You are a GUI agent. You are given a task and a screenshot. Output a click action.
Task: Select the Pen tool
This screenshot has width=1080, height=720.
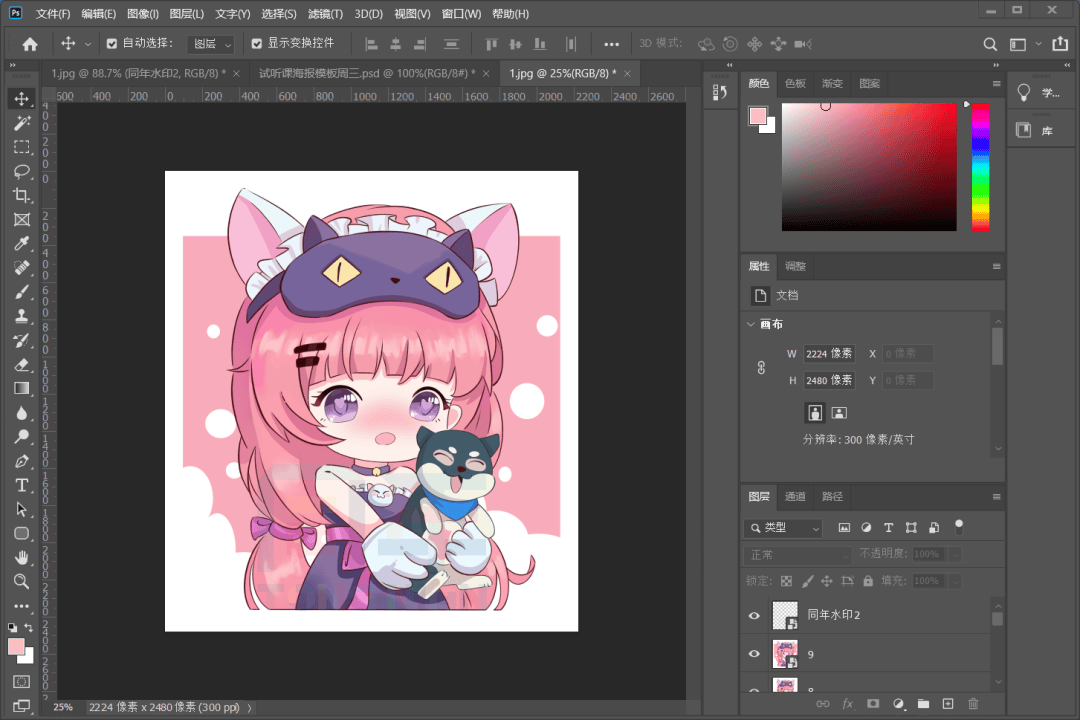[21, 461]
